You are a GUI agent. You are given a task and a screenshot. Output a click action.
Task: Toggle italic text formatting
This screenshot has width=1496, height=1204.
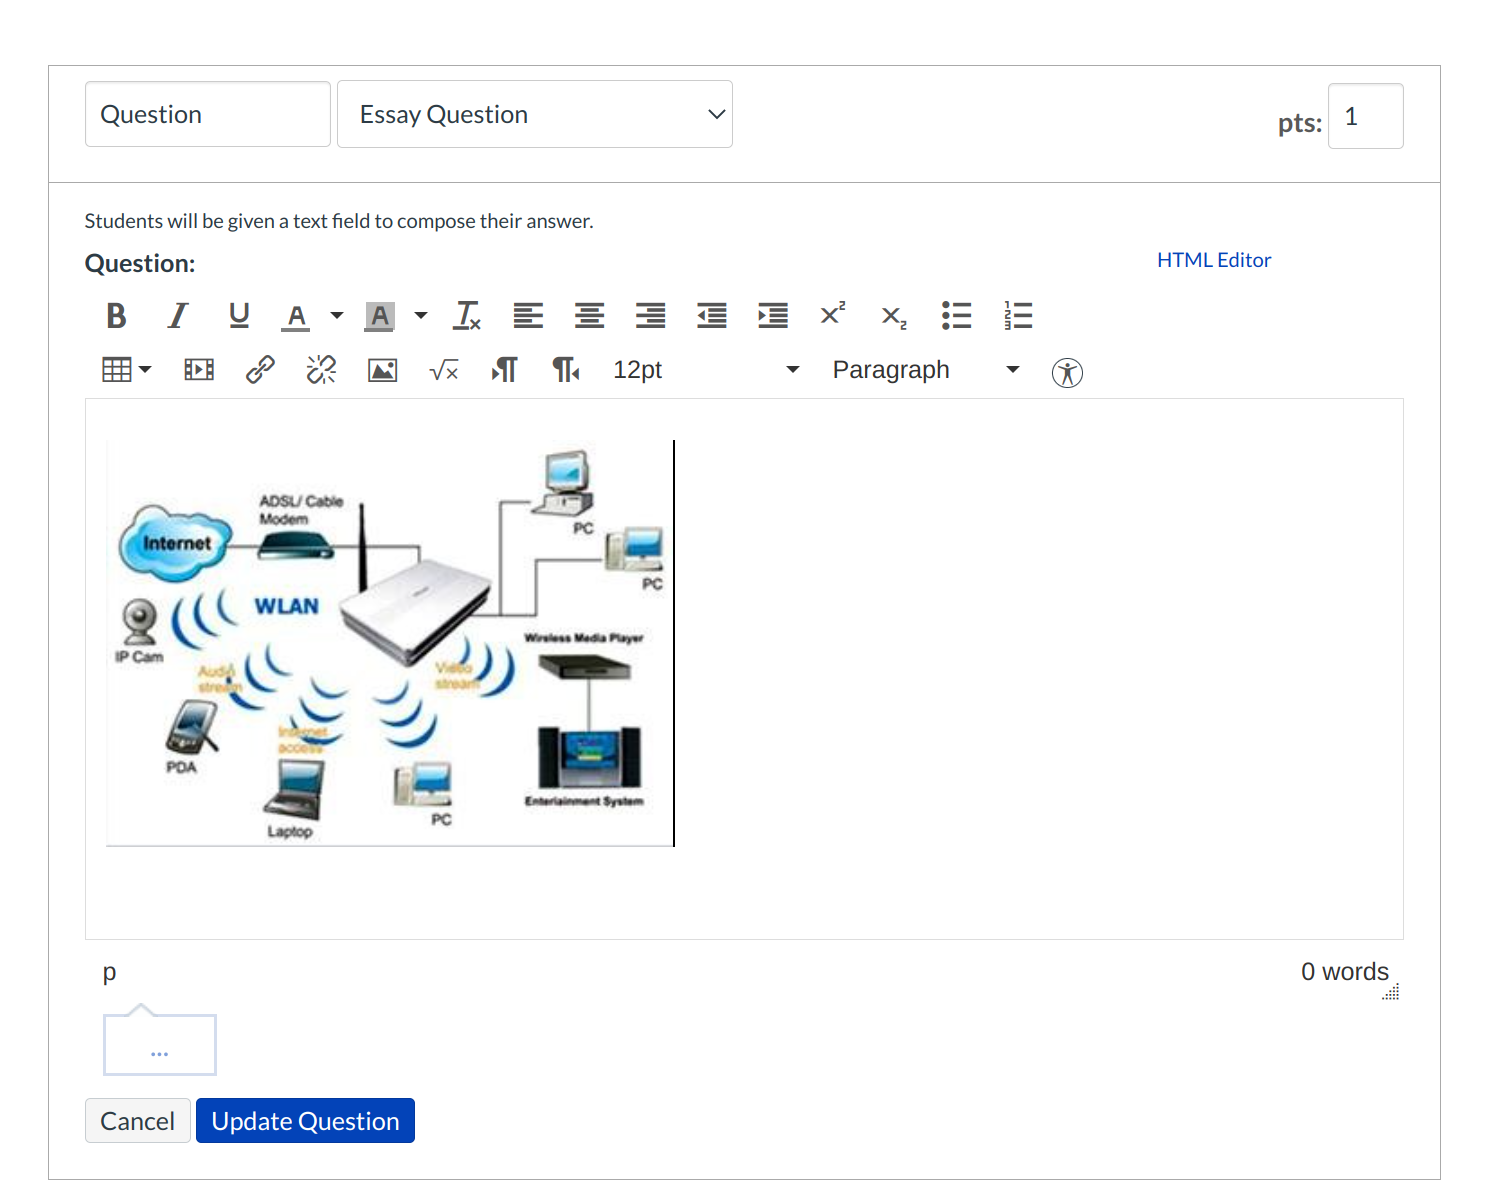178,316
